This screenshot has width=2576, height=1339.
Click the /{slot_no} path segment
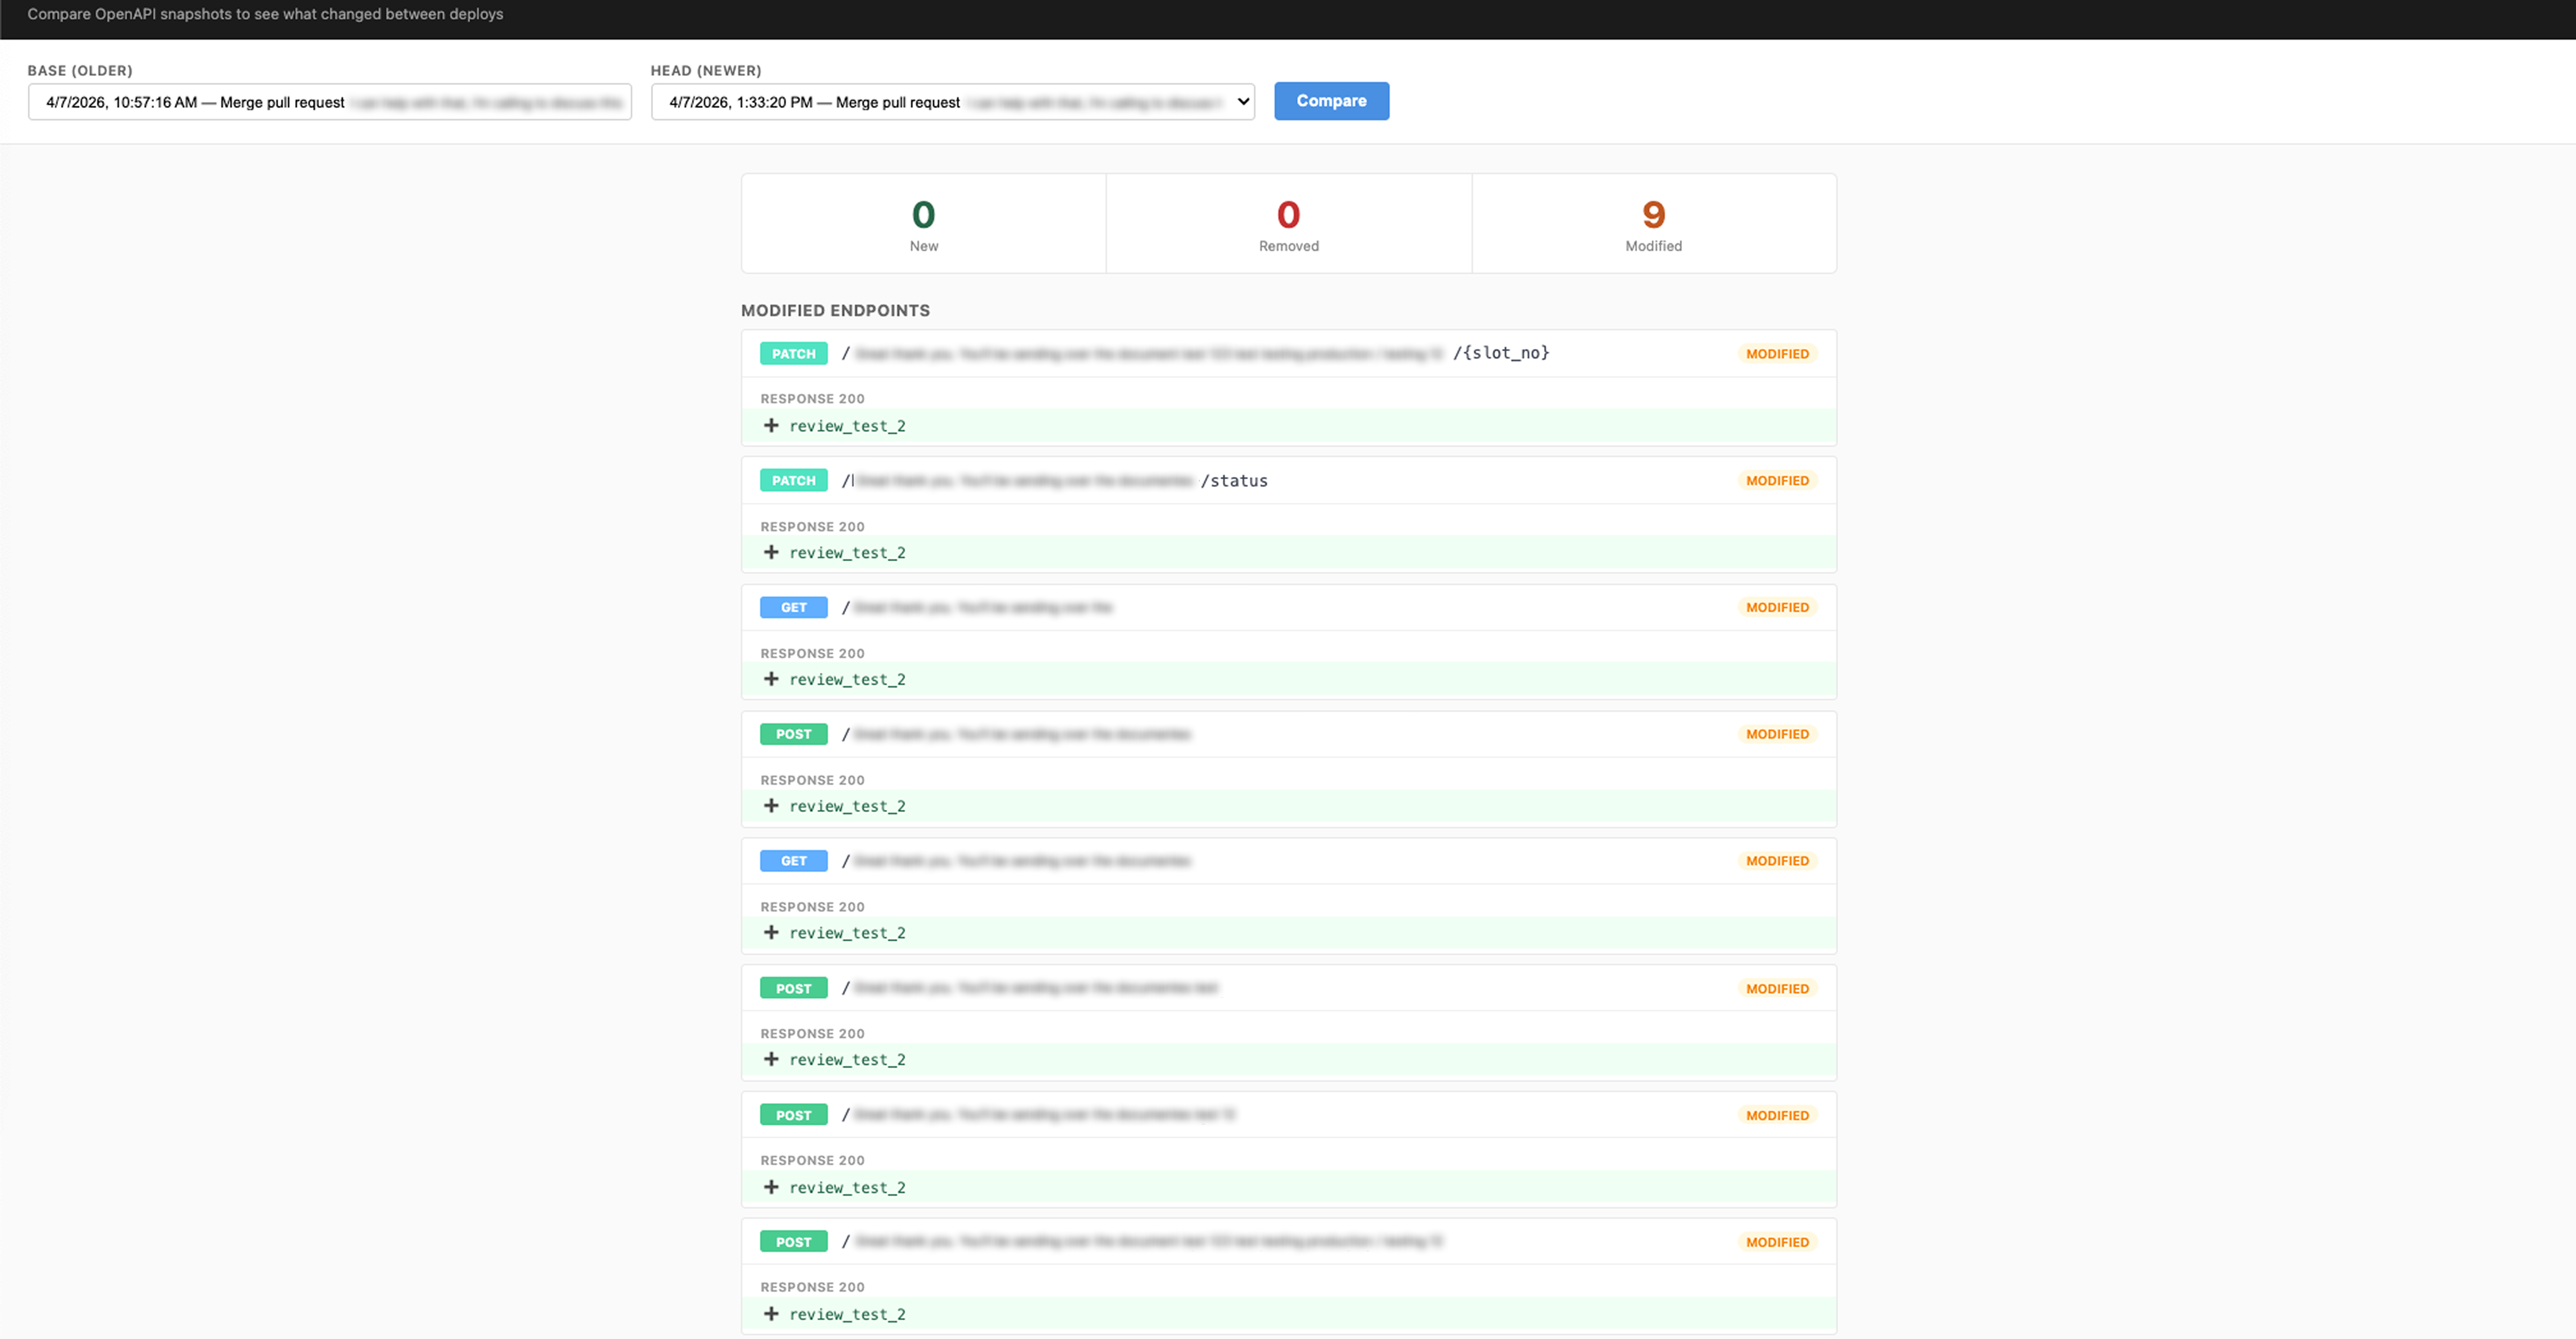[1501, 353]
